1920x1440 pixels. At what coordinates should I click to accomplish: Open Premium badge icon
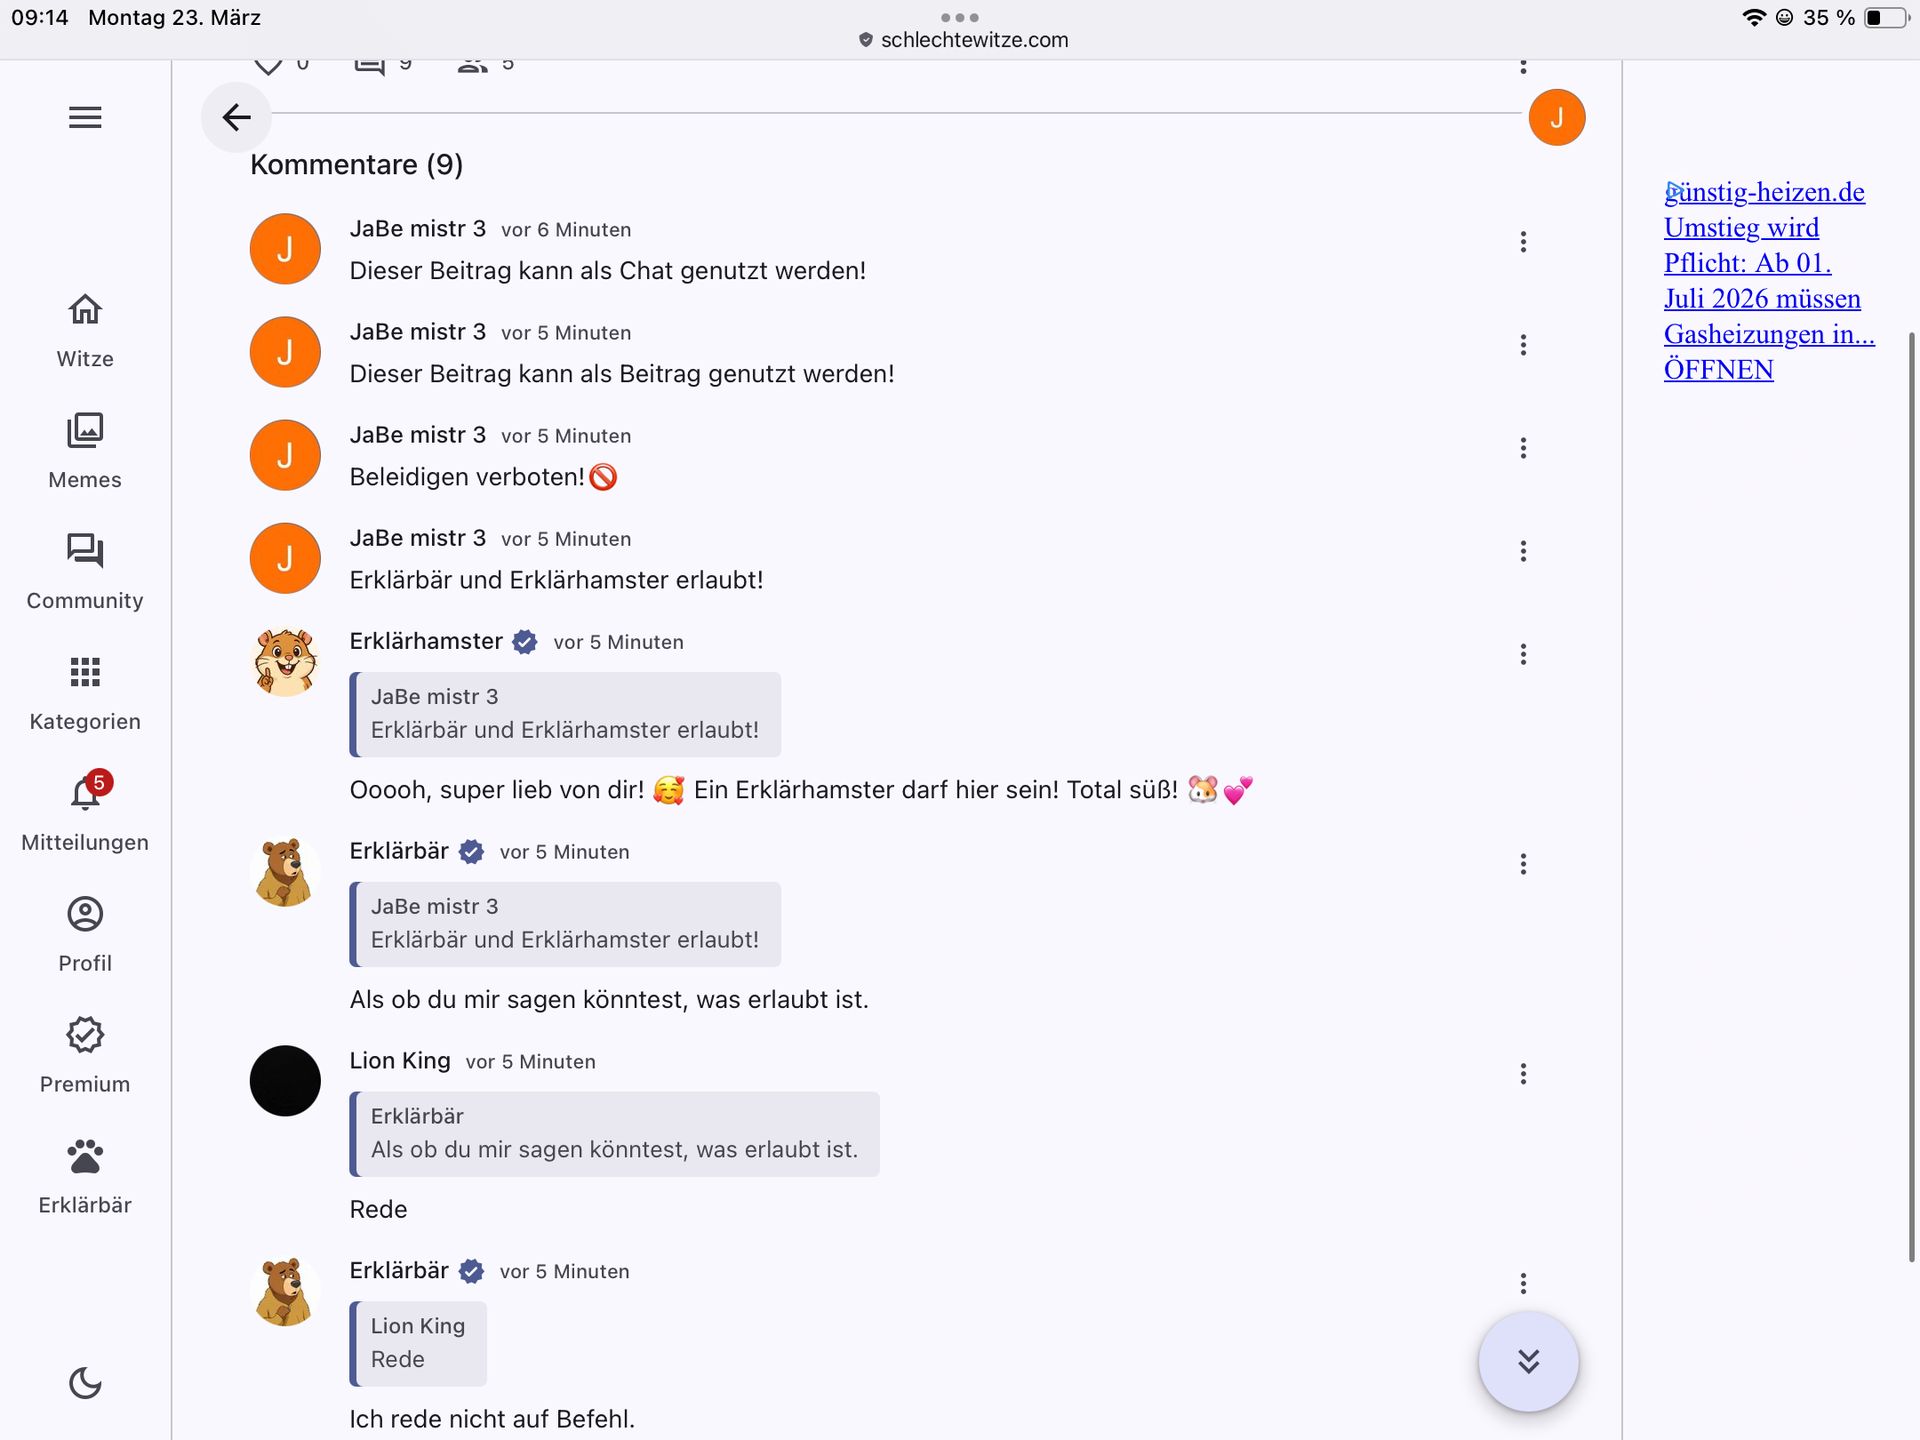85,1035
